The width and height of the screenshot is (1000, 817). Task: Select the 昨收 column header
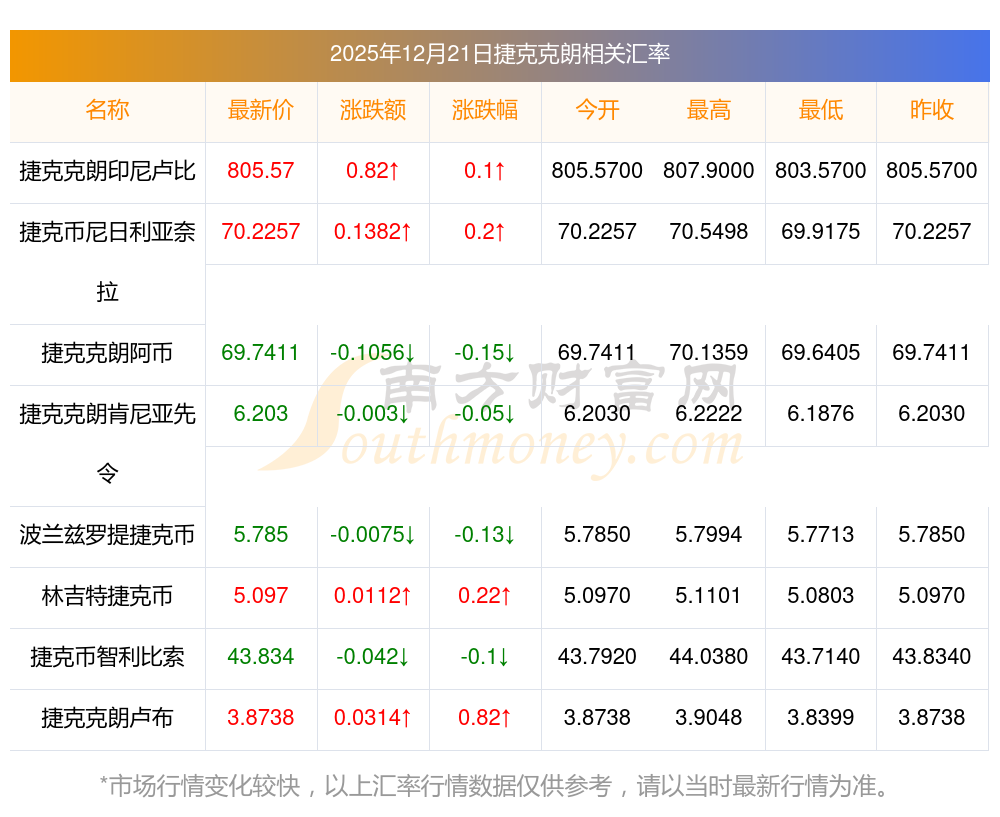click(932, 110)
